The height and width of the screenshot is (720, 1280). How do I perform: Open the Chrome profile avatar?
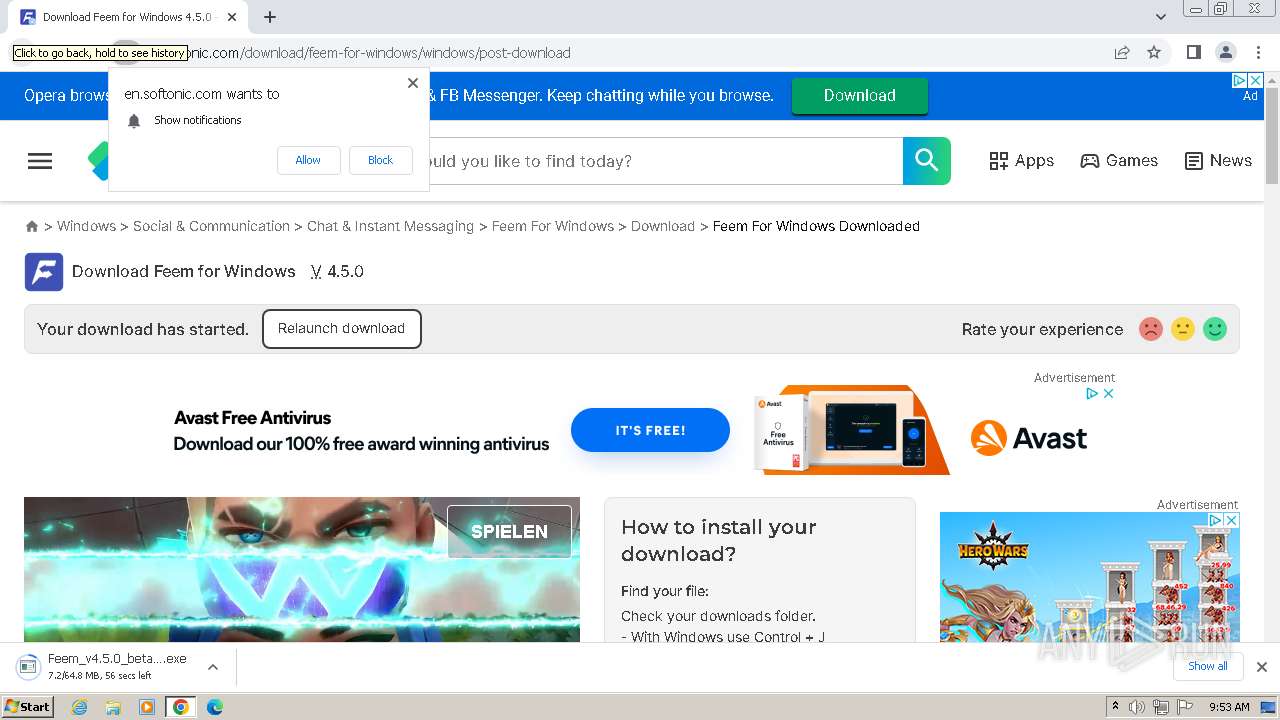pos(1226,53)
